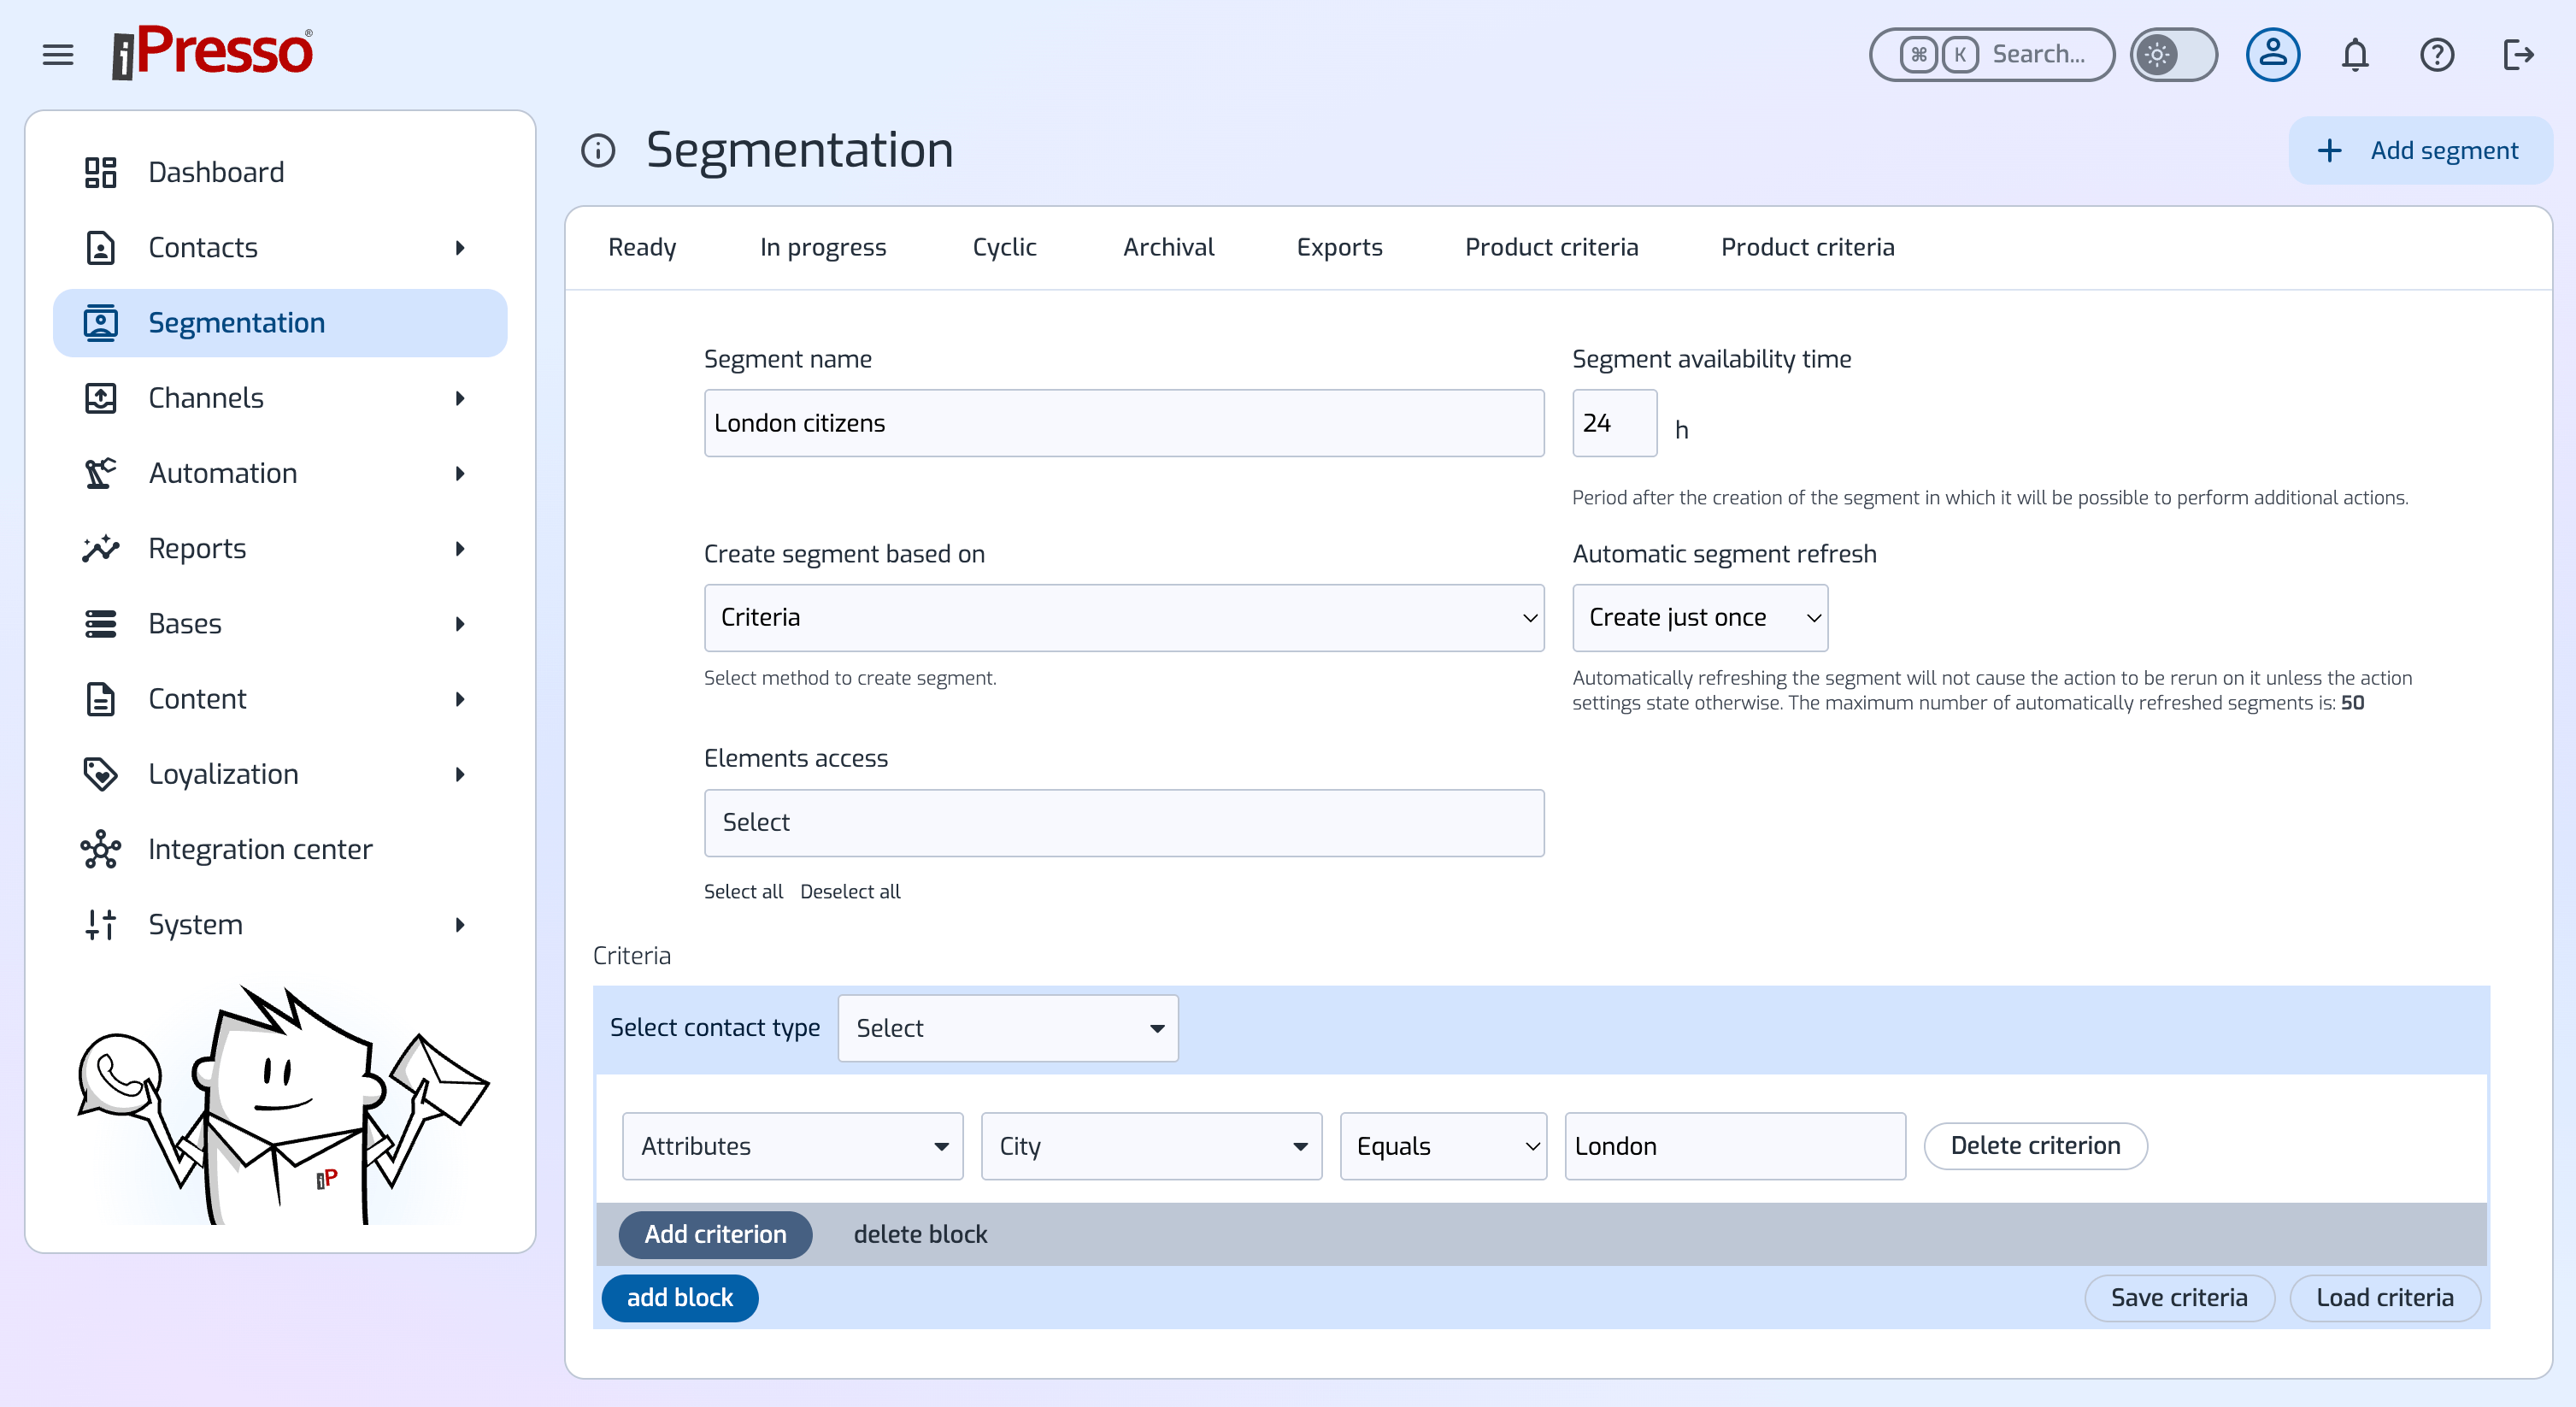Open the Select contact type dropdown

click(1008, 1028)
